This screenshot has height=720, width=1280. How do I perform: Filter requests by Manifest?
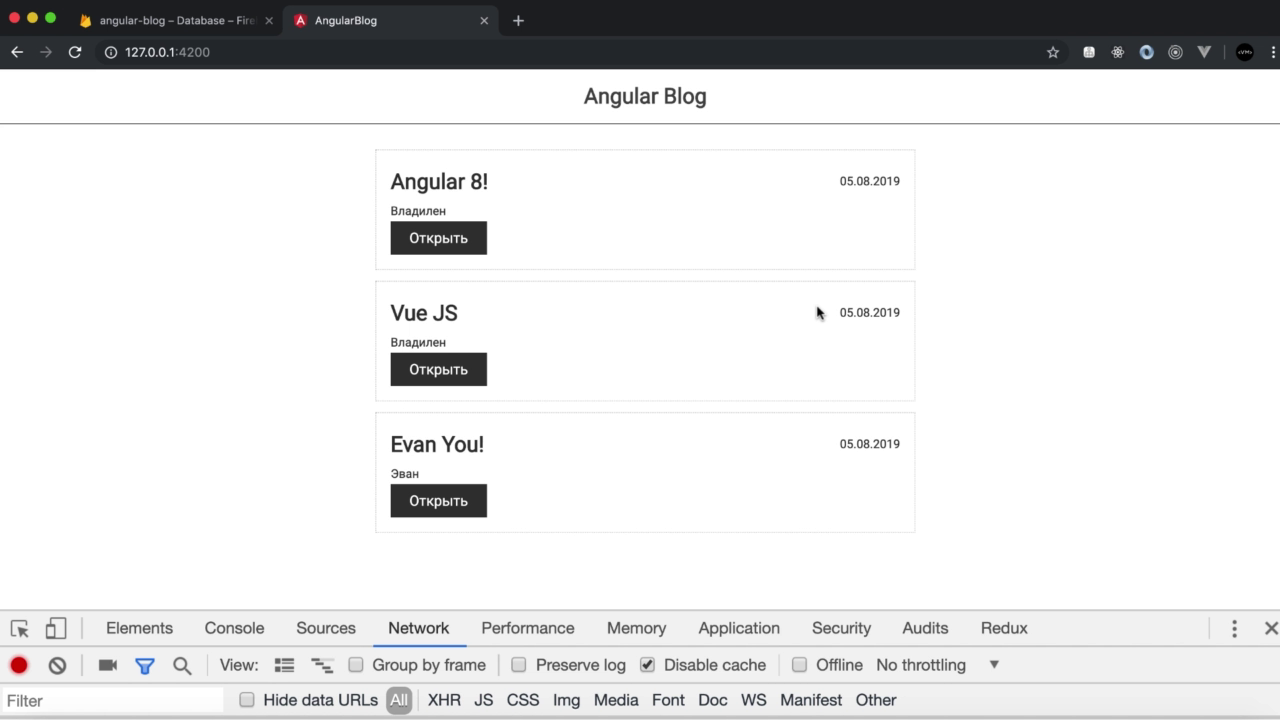click(811, 700)
